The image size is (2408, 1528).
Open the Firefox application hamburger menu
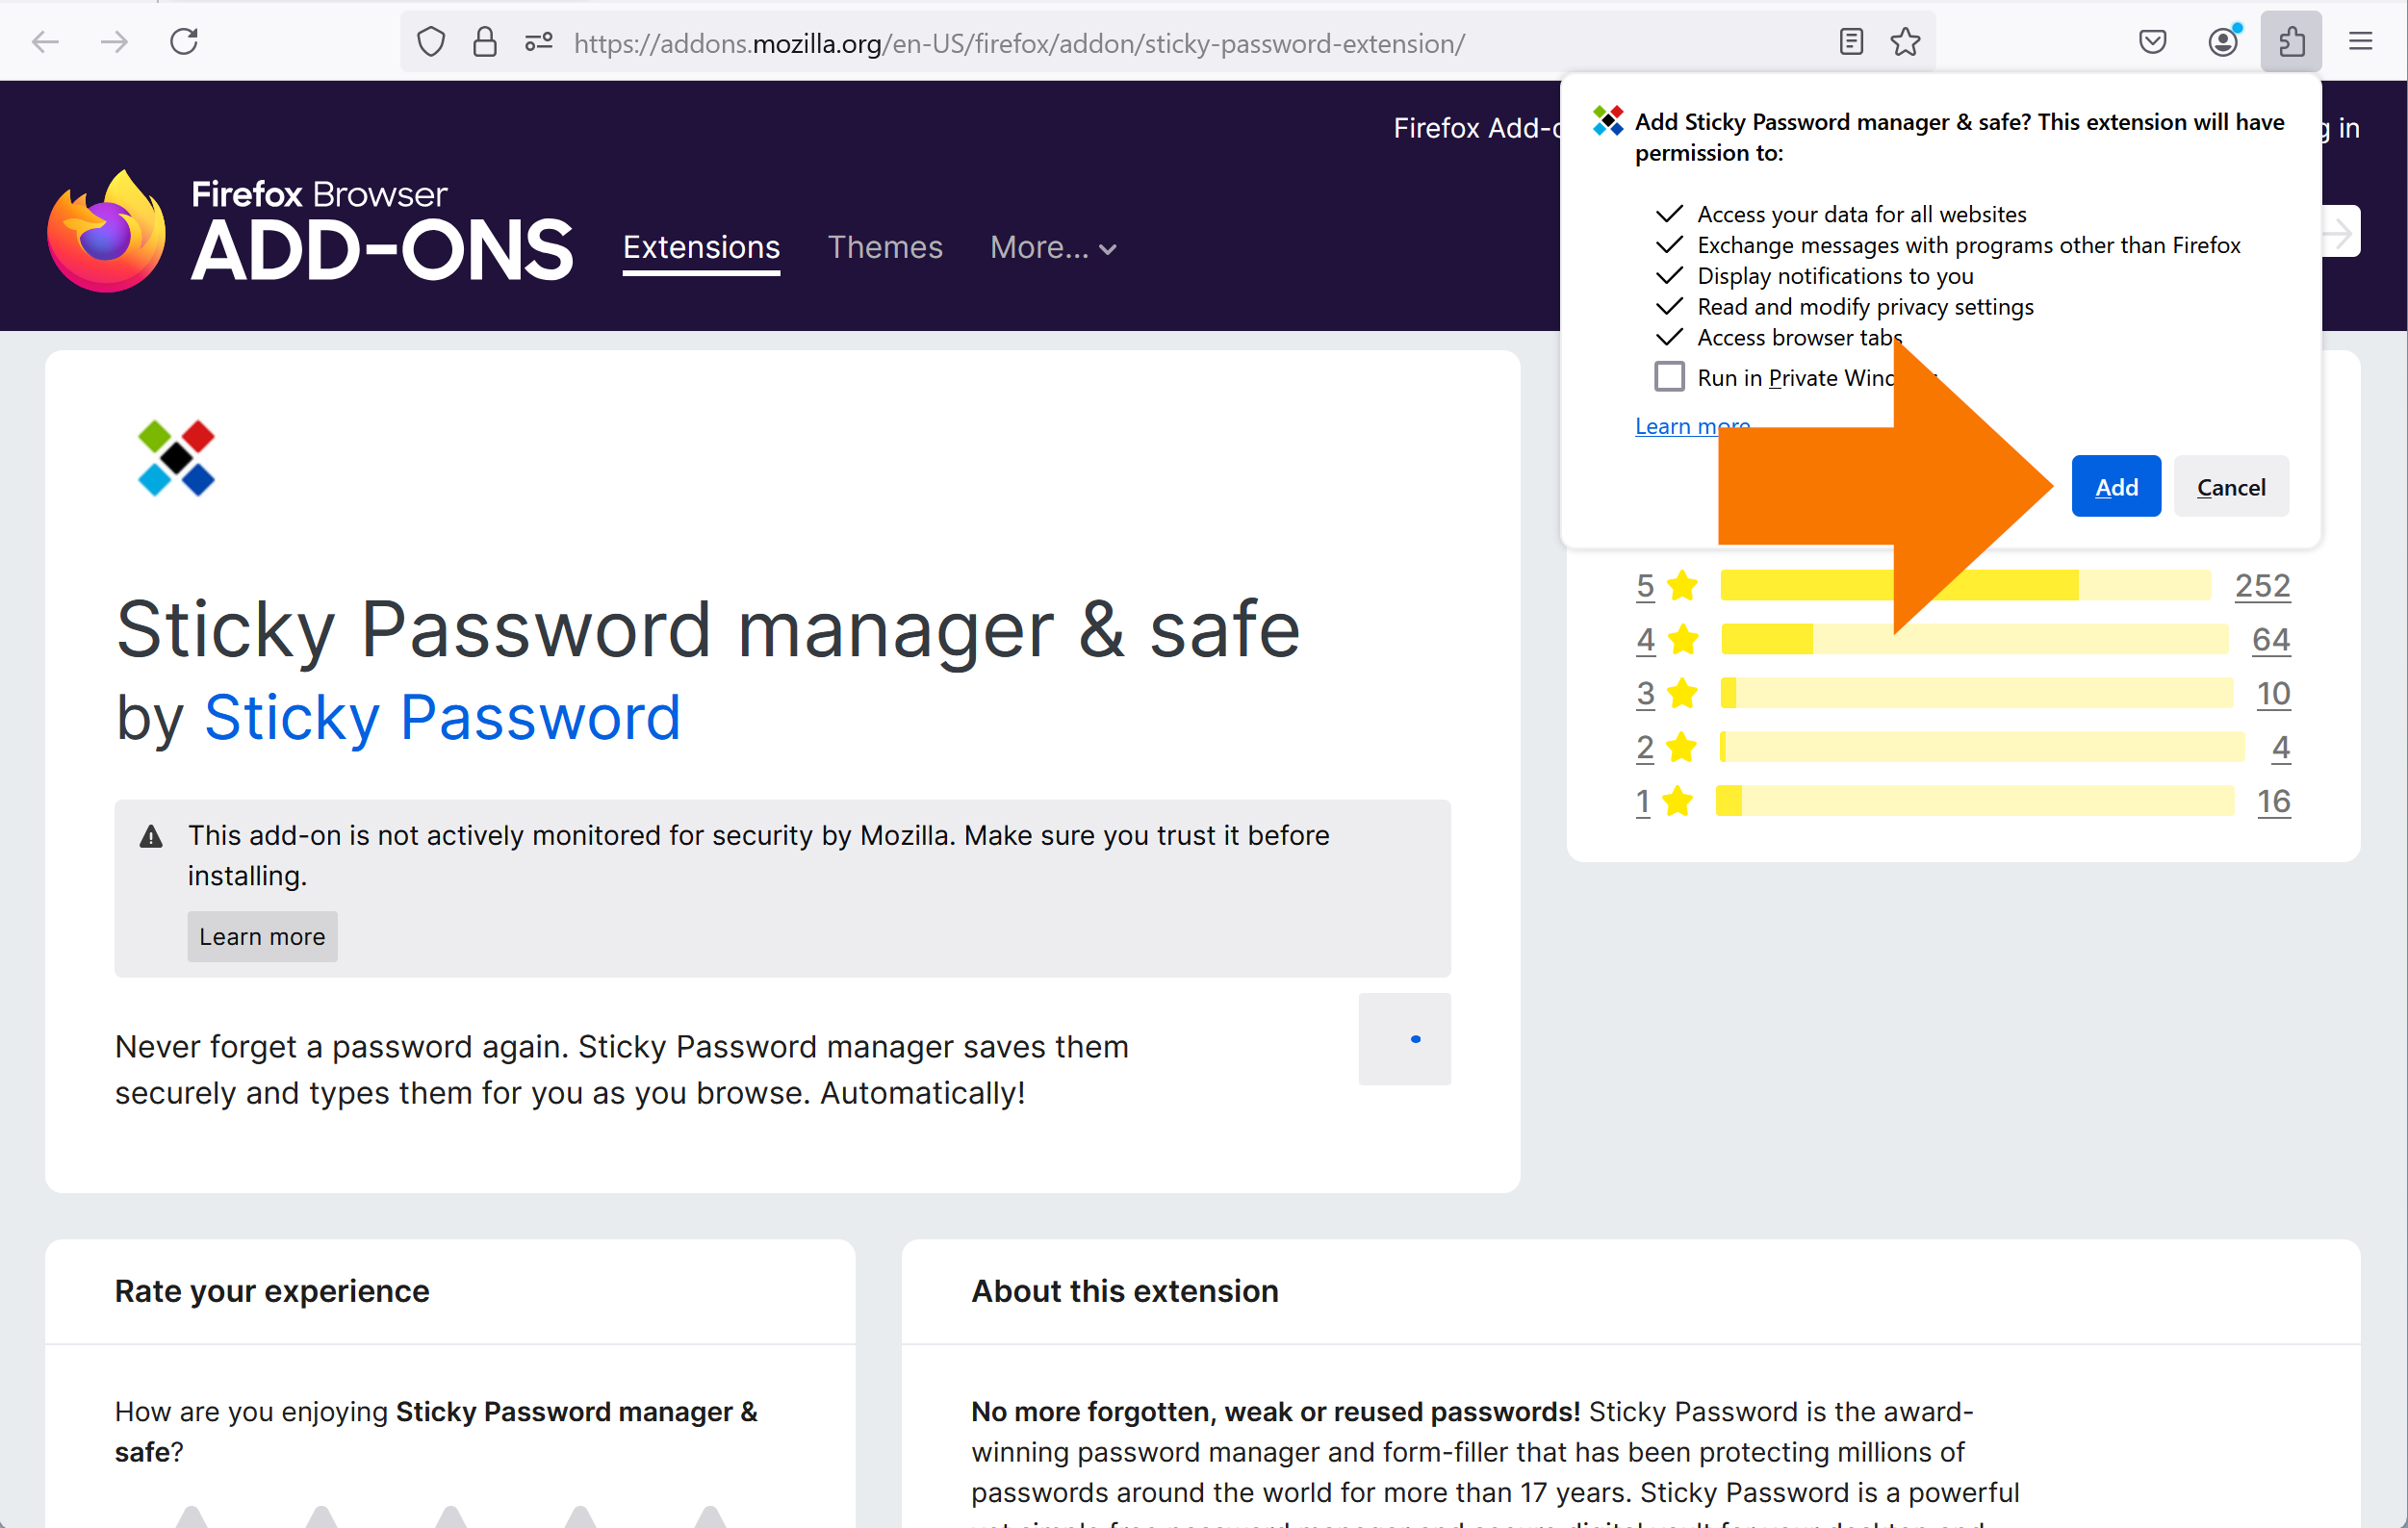[2361, 42]
